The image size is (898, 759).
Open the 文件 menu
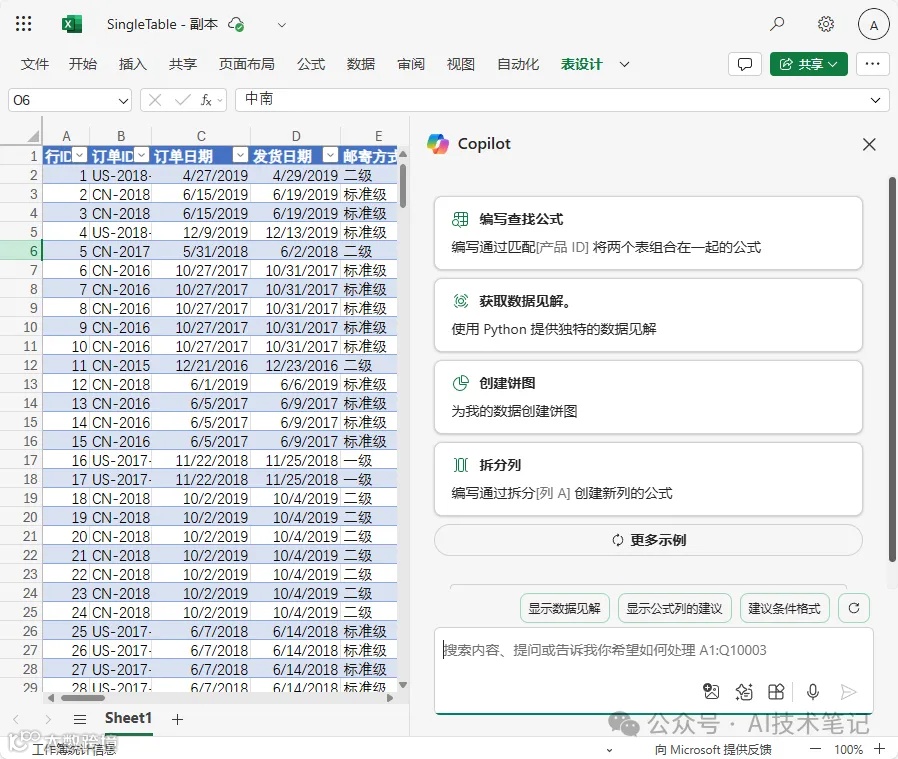tap(35, 64)
